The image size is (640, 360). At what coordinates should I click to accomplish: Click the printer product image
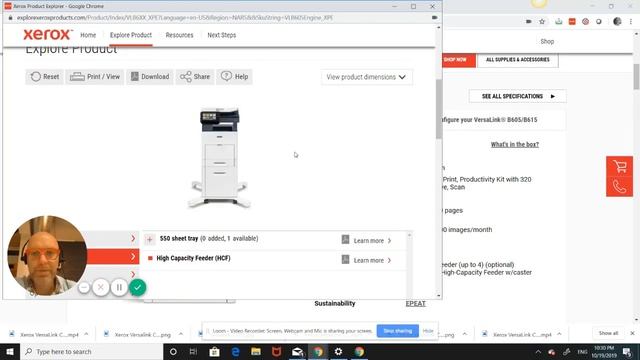220,158
